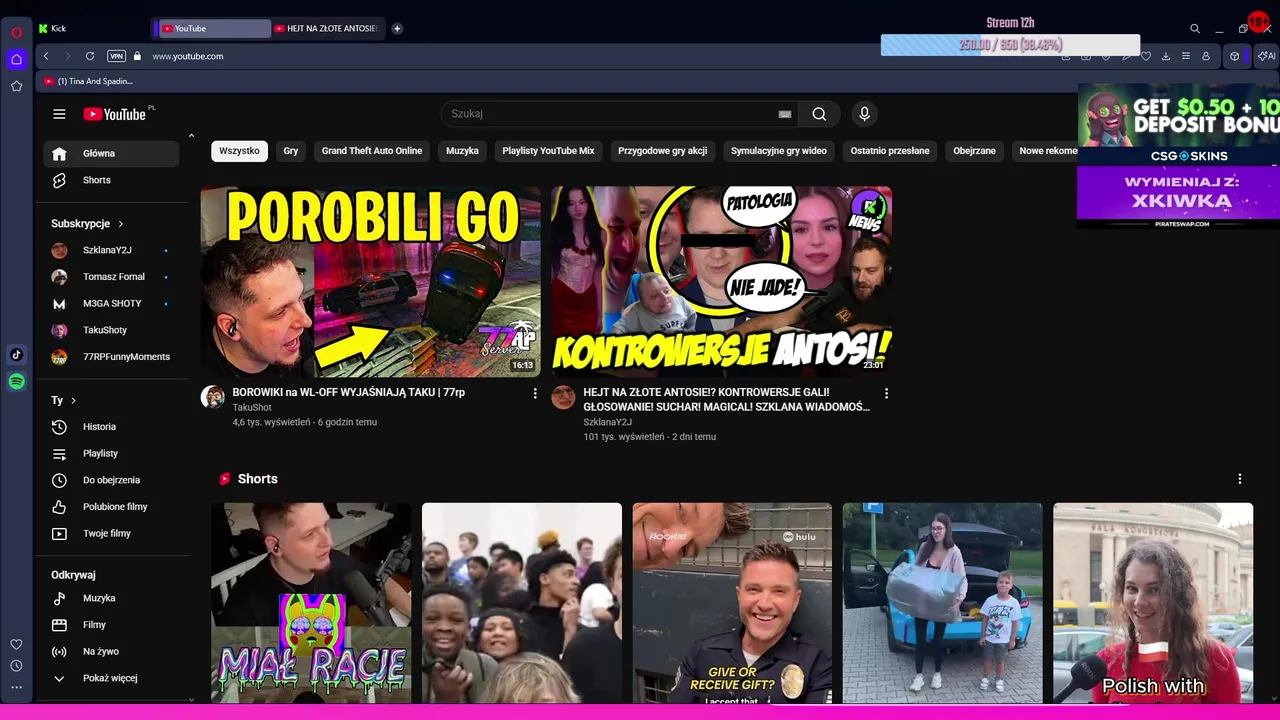The image size is (1280, 720).
Task: Open Na żywo in Odkrywaj section
Action: [x=111, y=651]
